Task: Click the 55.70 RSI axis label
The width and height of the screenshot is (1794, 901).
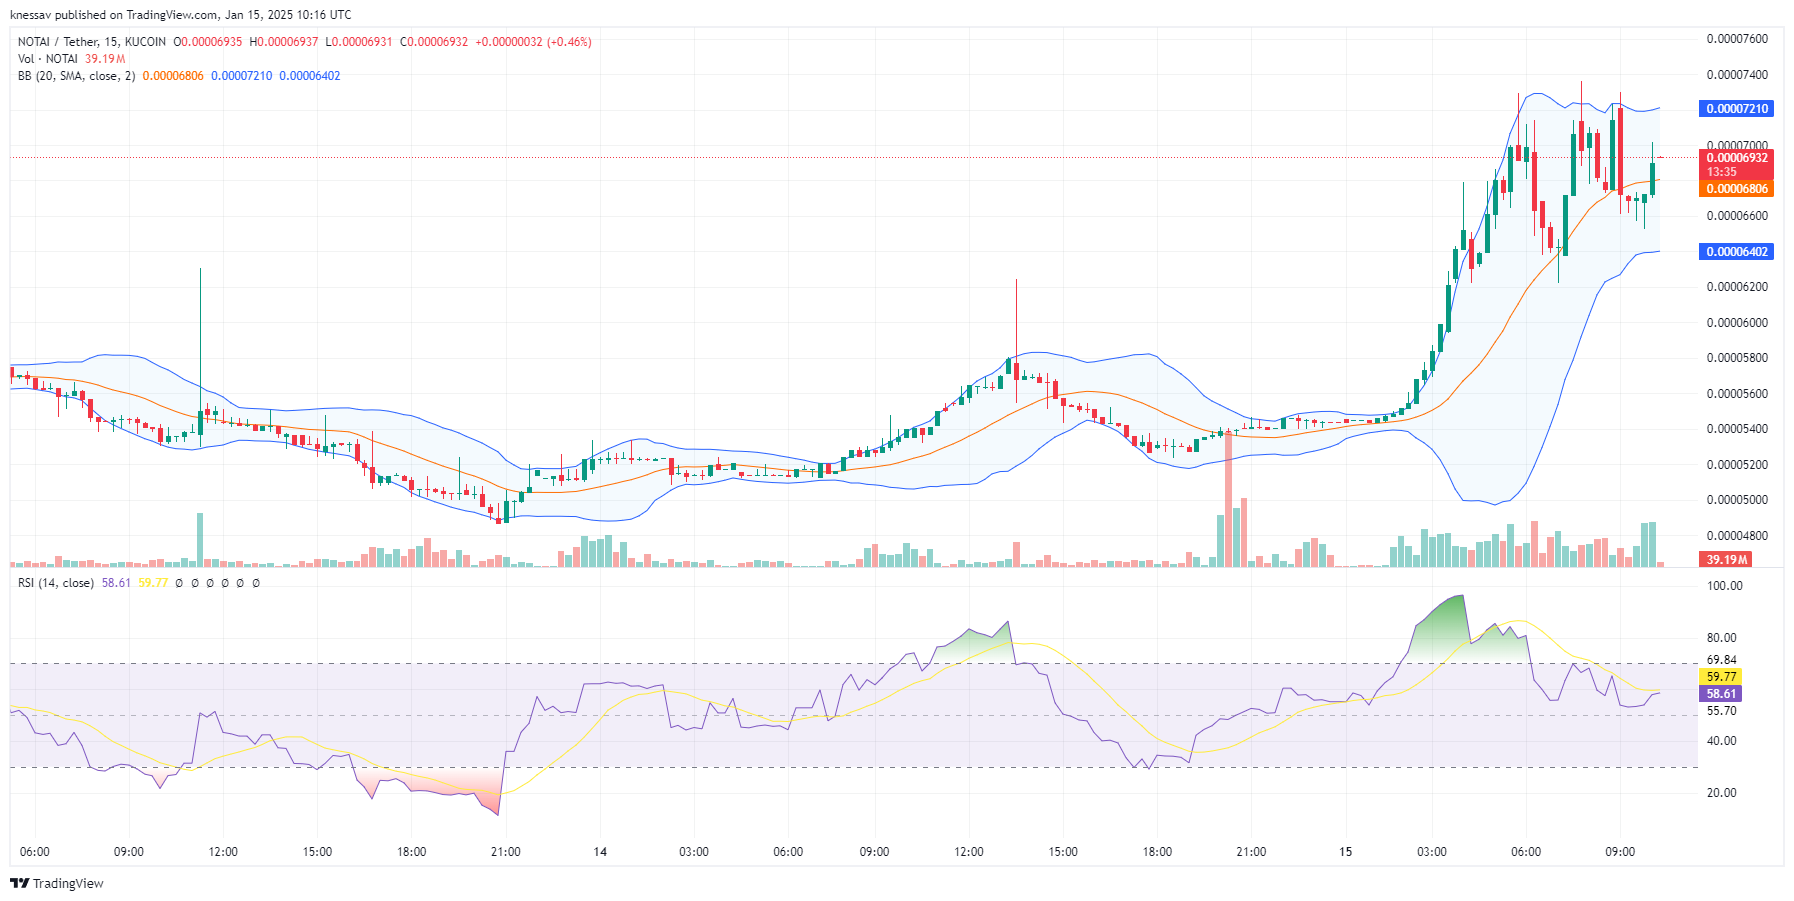Action: (1721, 711)
